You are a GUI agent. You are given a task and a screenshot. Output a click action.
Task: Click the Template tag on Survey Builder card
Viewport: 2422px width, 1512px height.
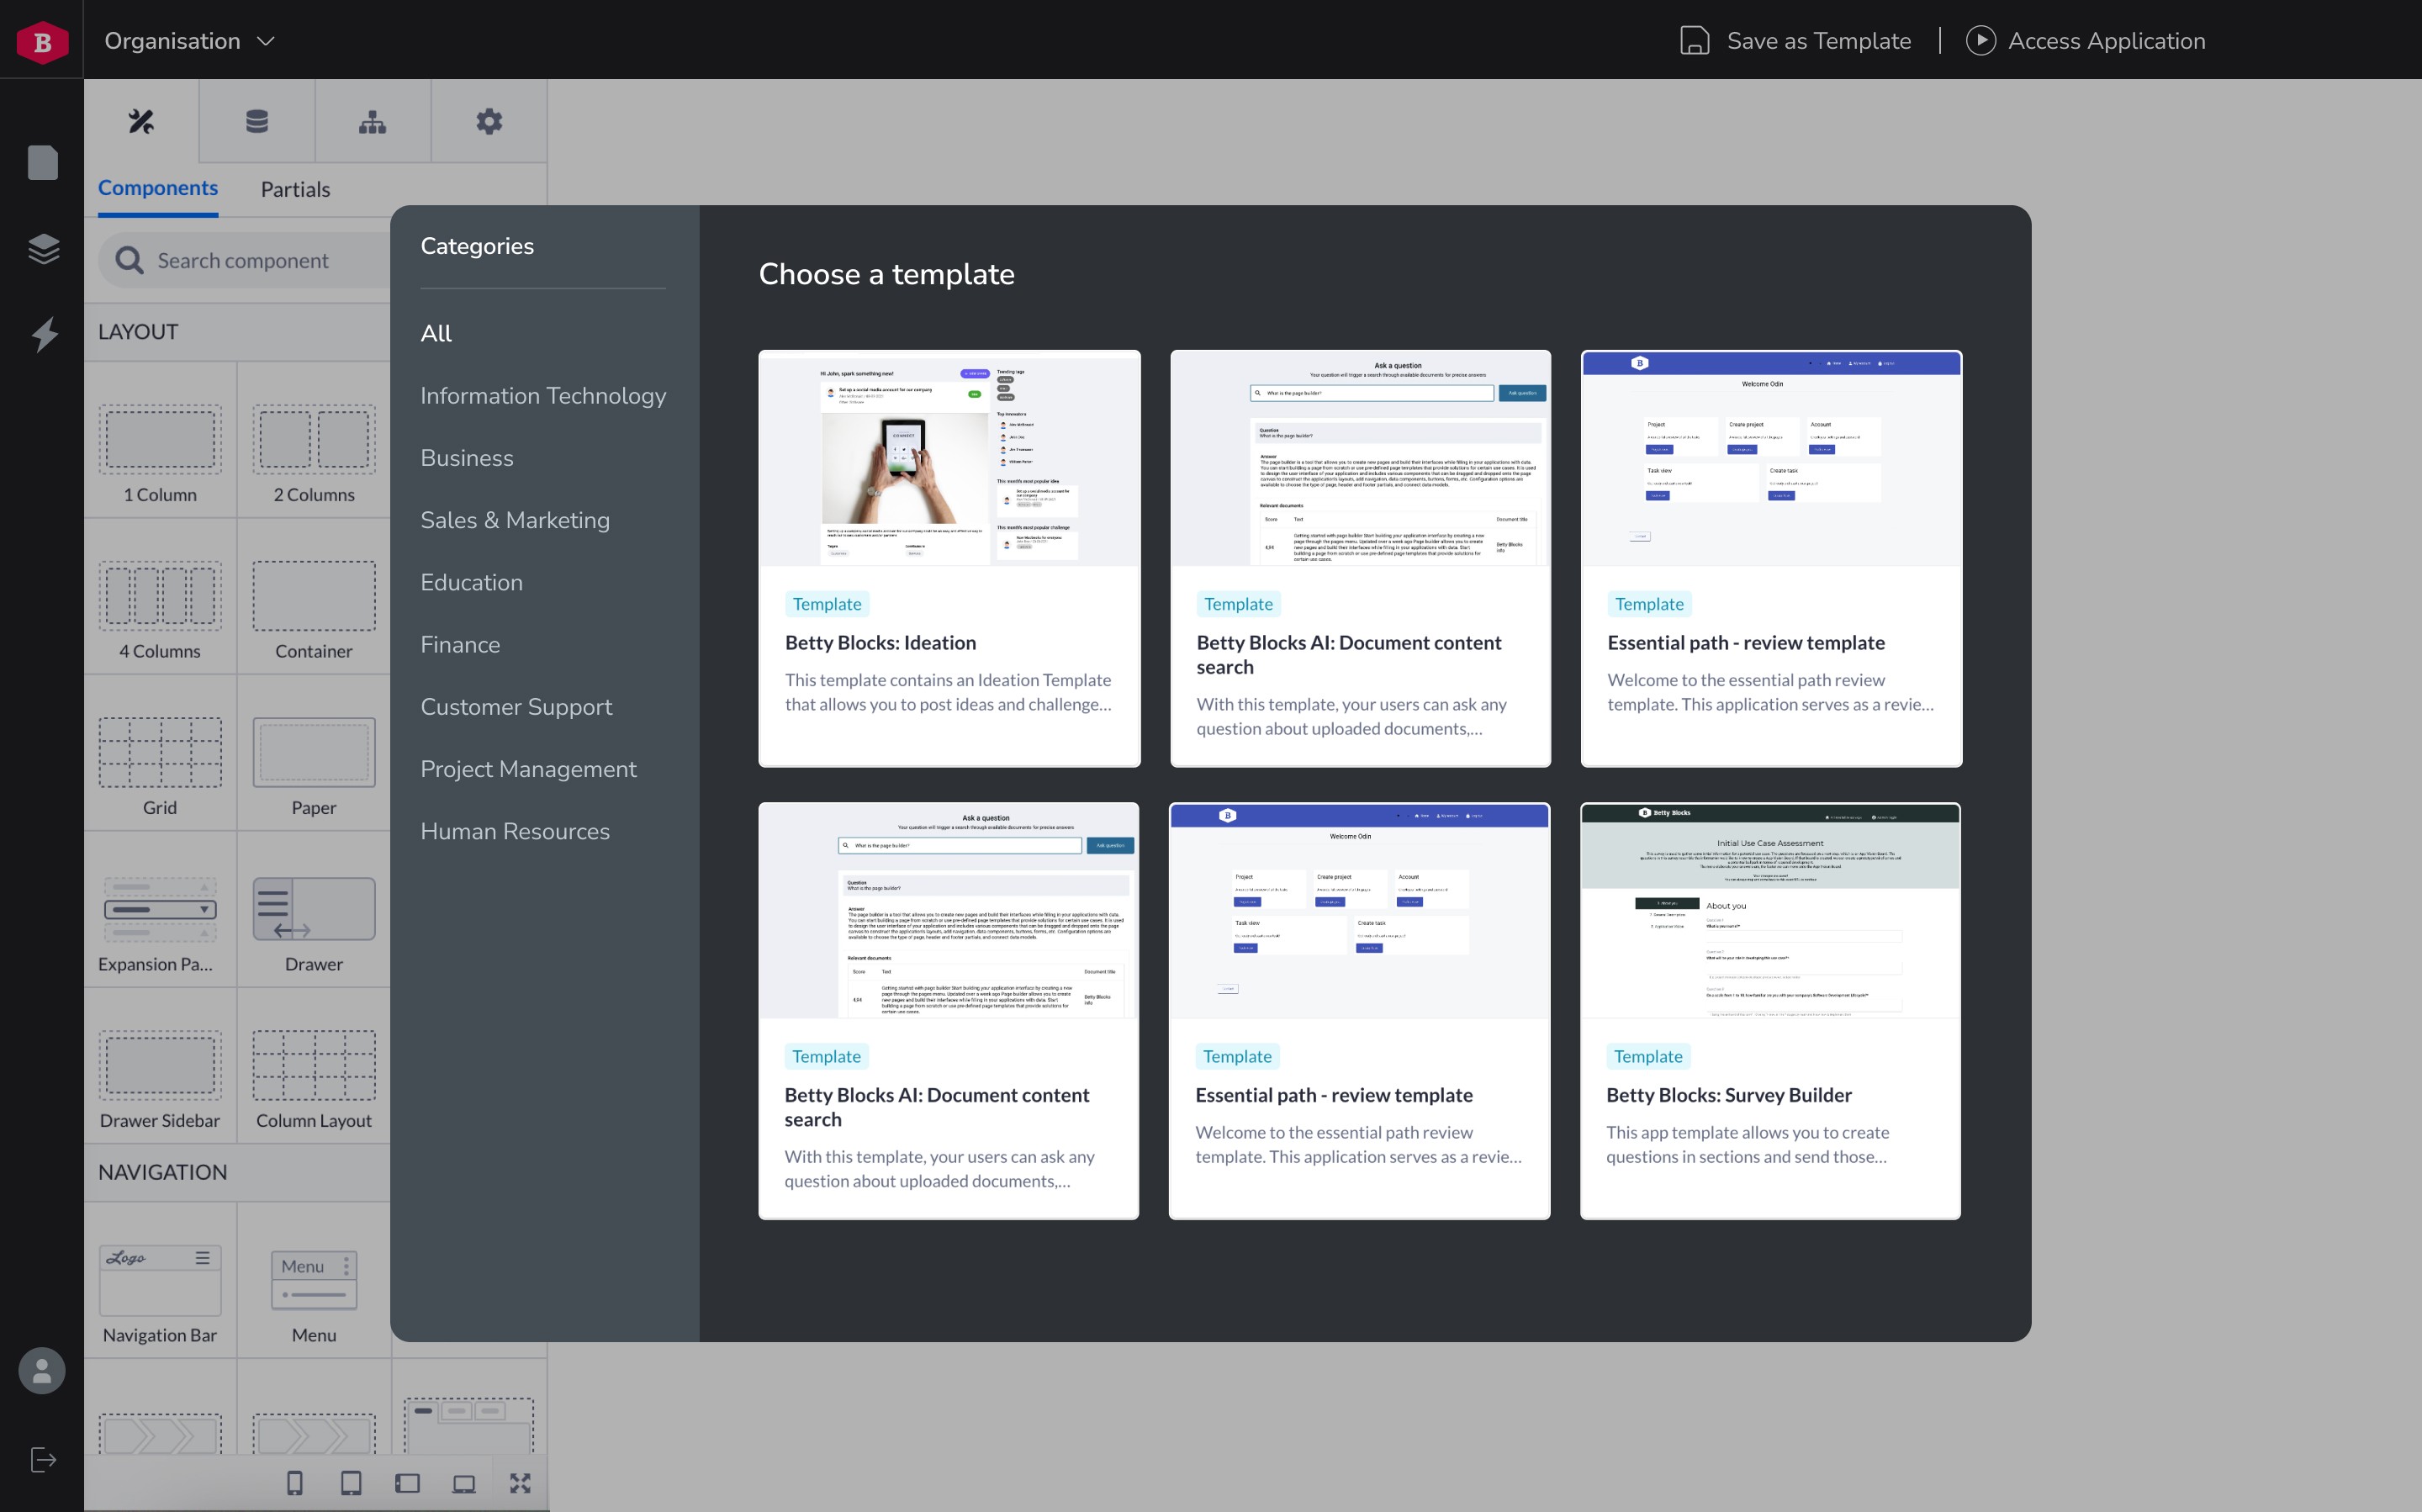pos(1648,1056)
